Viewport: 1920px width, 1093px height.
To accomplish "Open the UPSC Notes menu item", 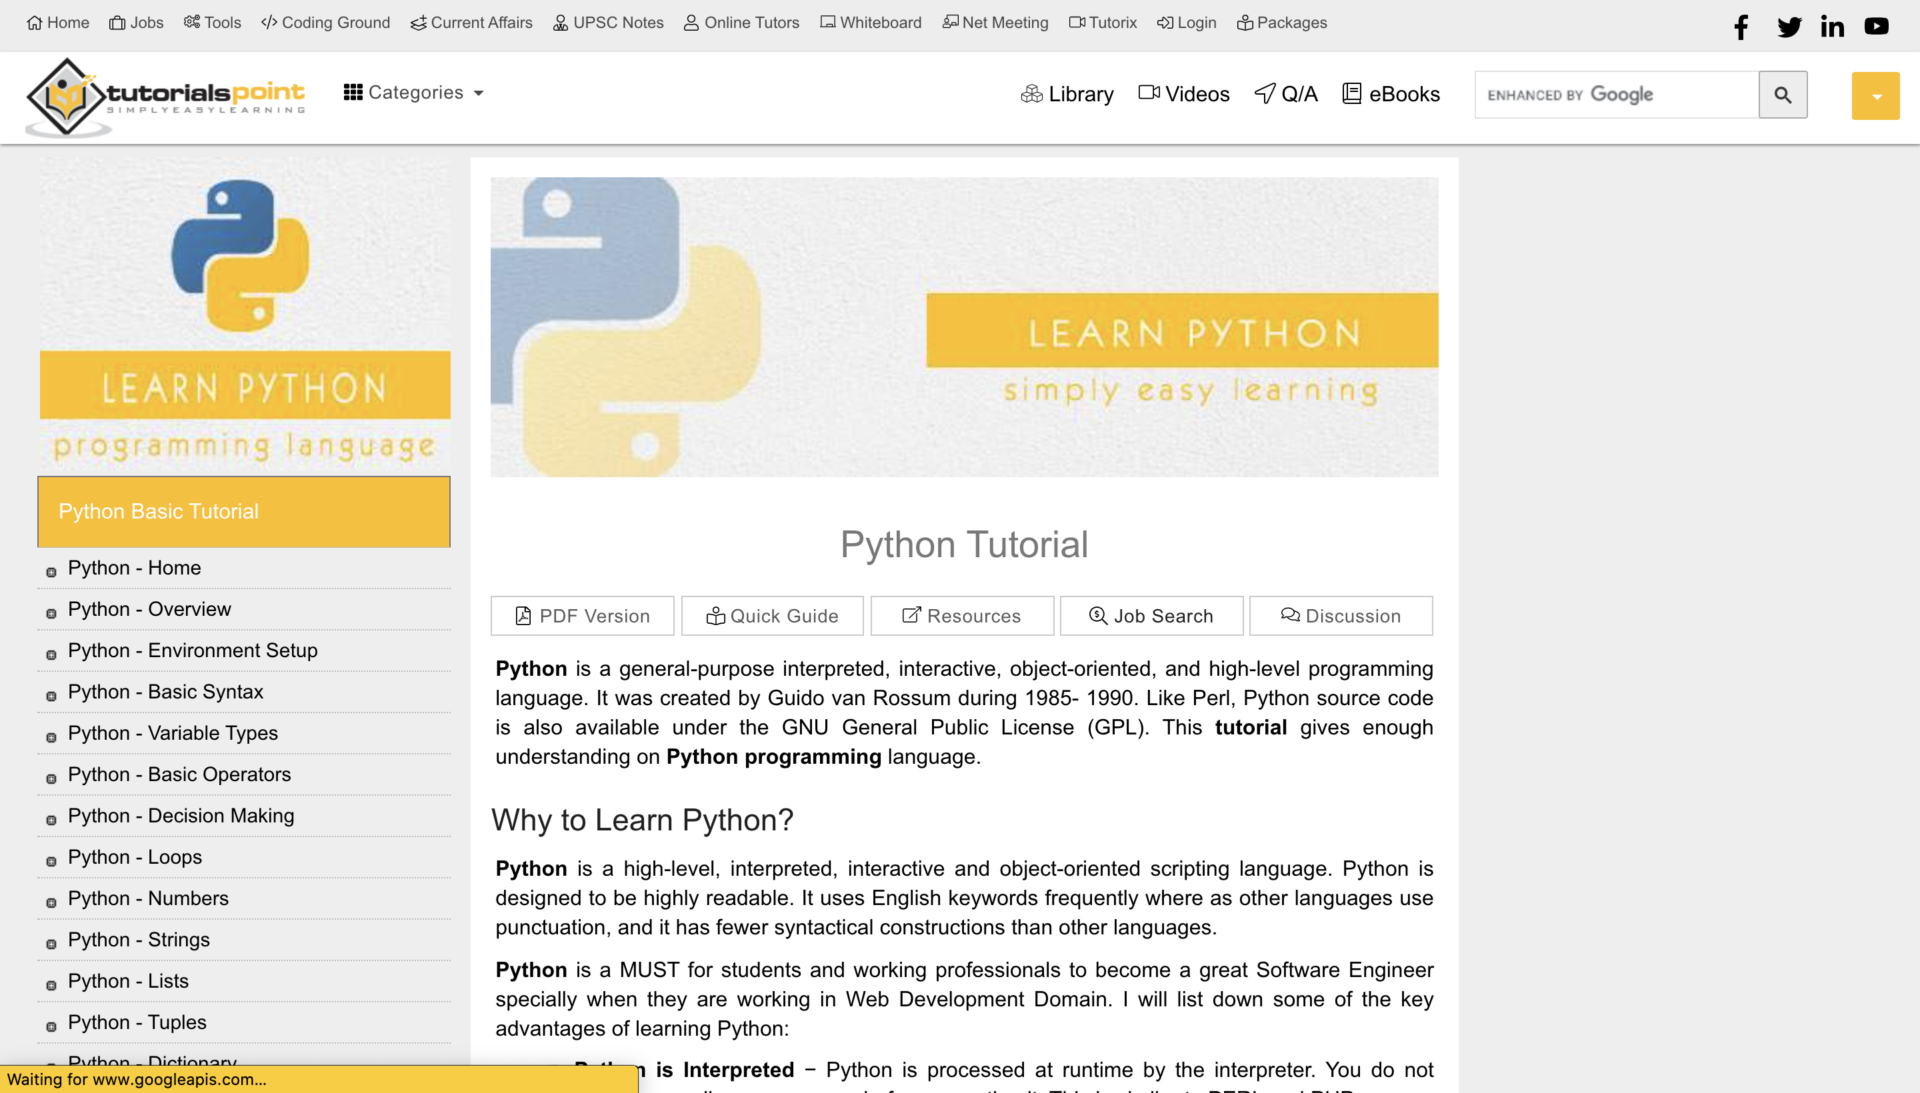I will (608, 22).
